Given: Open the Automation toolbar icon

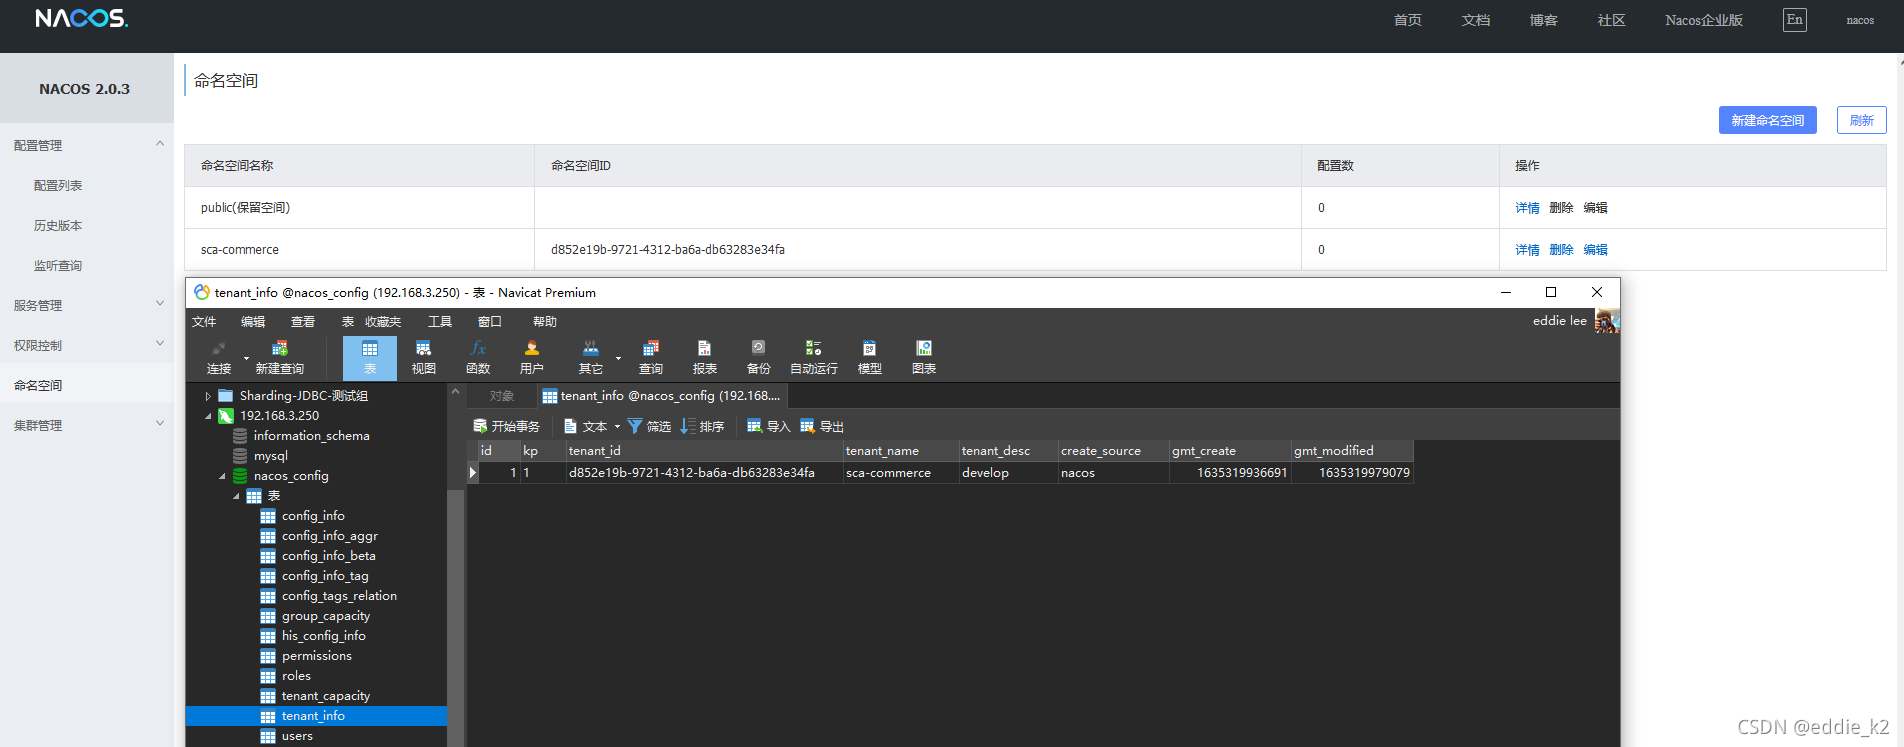Looking at the screenshot, I should [x=814, y=357].
